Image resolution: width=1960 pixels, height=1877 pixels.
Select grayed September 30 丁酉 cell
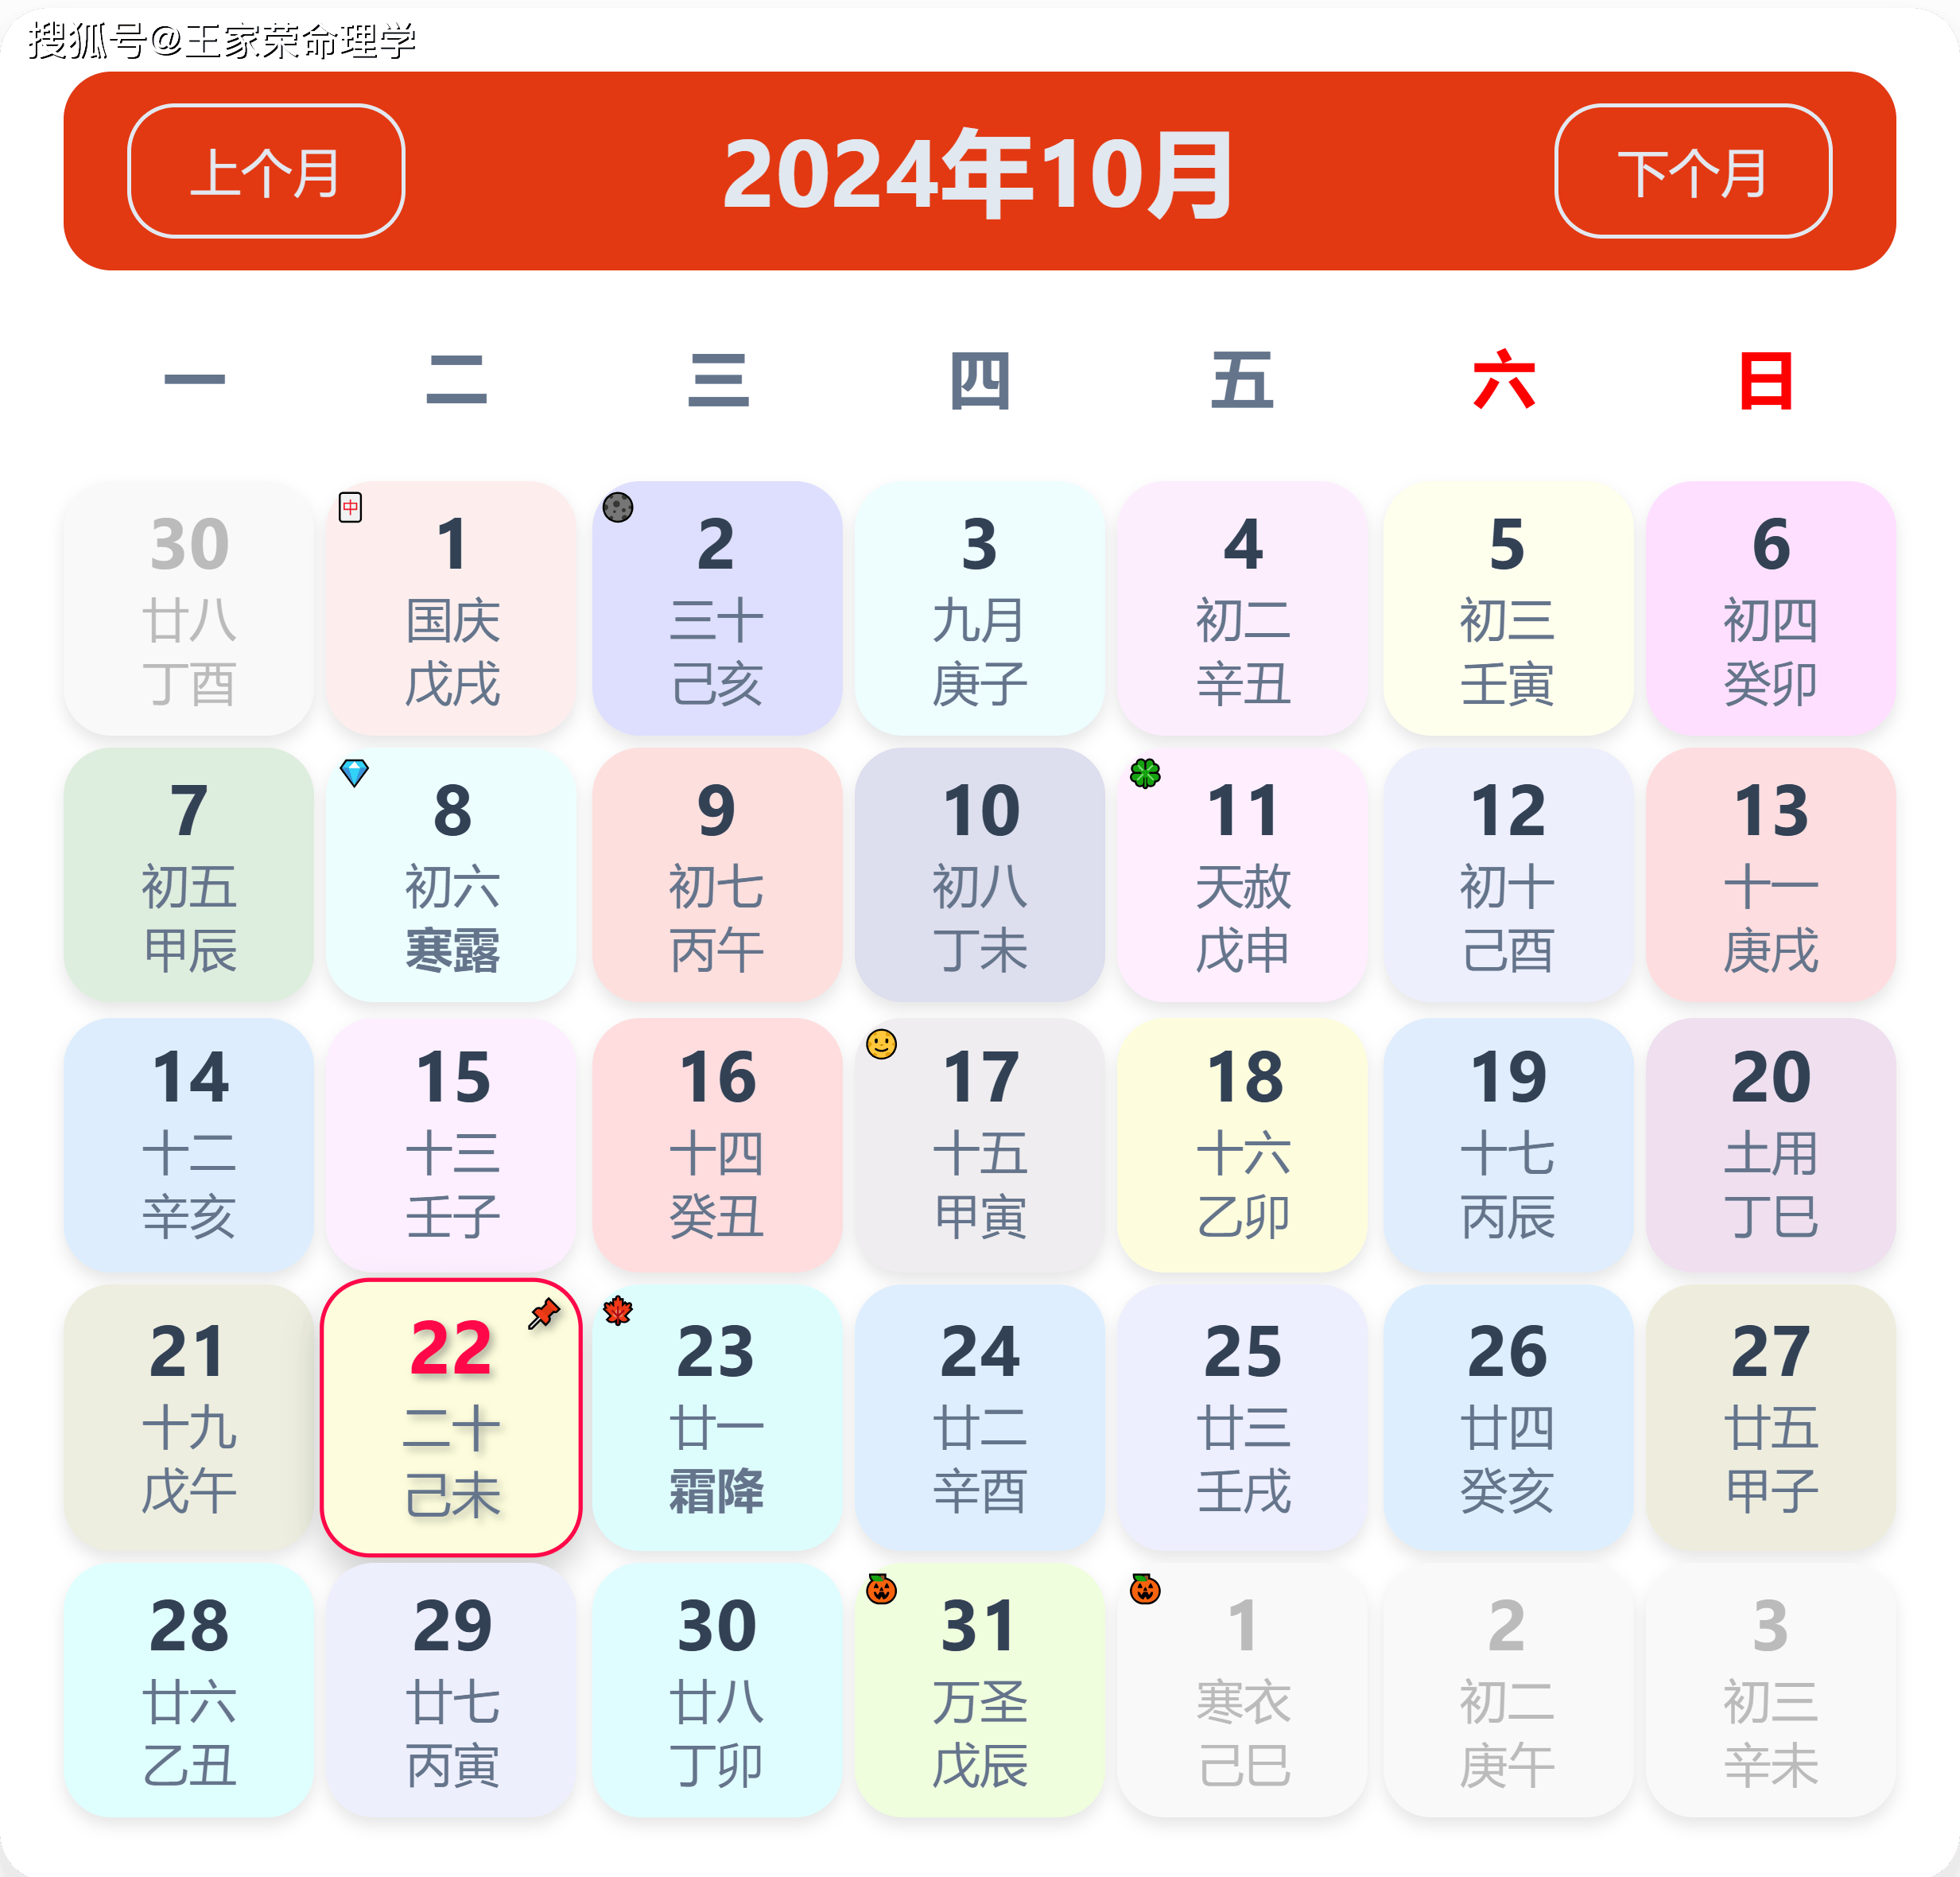tap(189, 609)
